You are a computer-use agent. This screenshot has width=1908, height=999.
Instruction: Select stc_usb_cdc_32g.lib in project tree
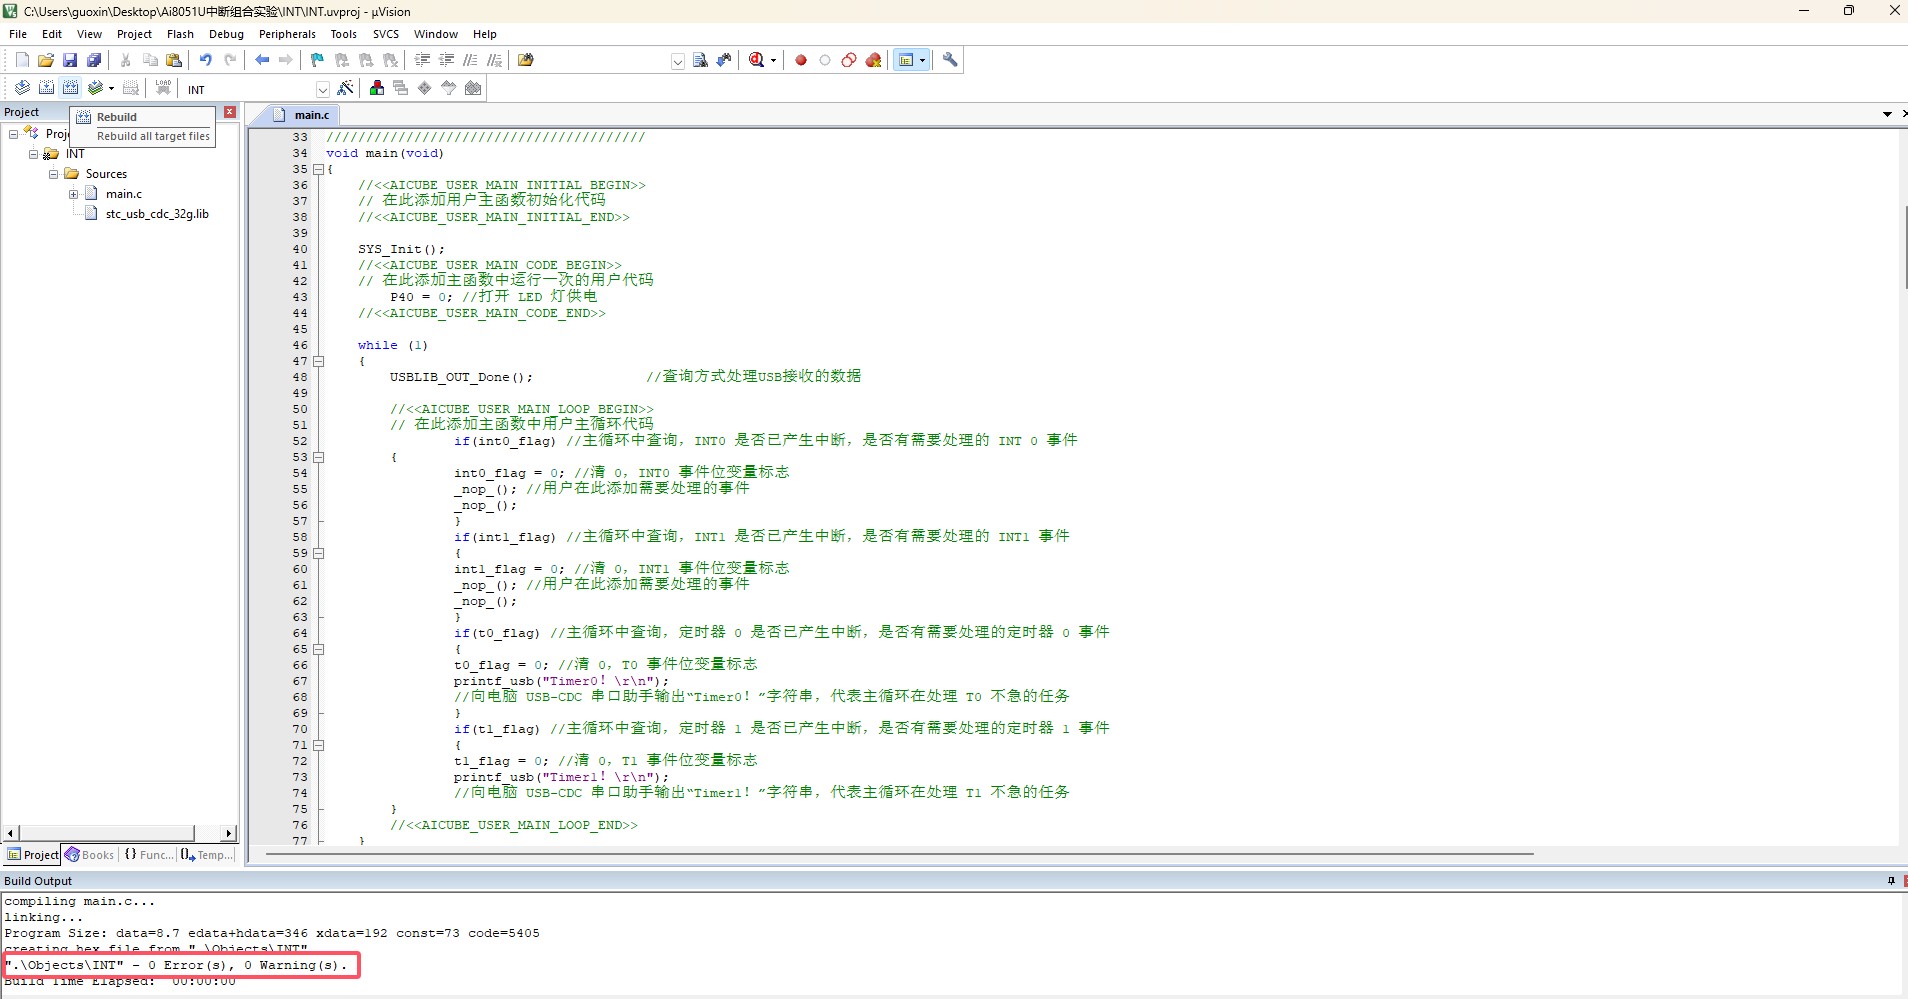coord(156,214)
